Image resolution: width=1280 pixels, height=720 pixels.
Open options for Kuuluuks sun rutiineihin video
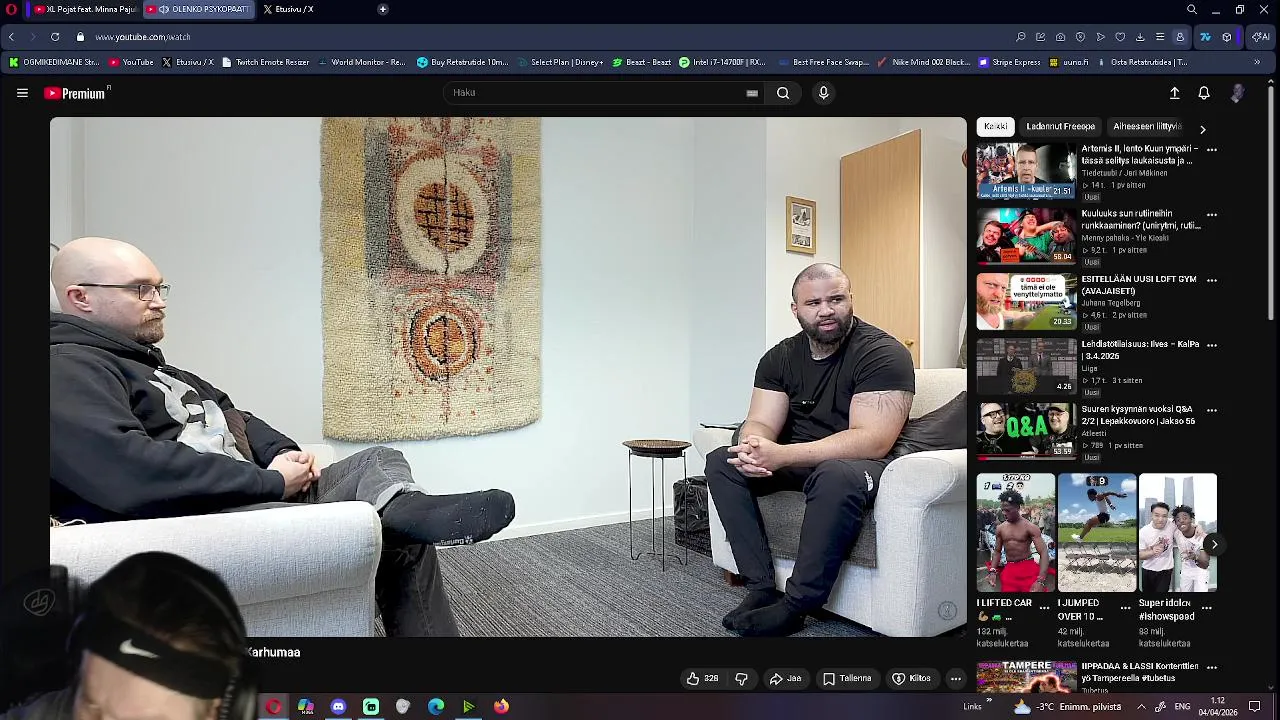click(1211, 215)
